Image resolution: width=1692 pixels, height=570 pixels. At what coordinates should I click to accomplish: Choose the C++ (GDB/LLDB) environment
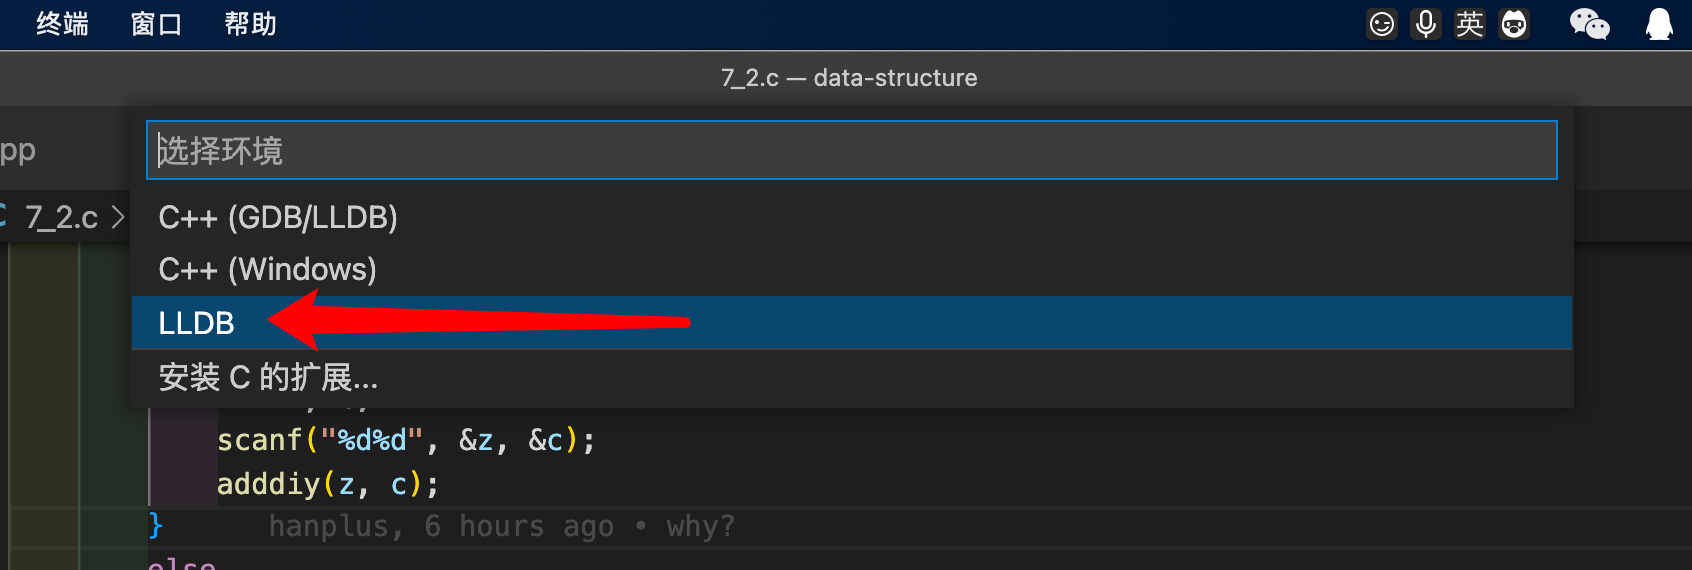(278, 217)
